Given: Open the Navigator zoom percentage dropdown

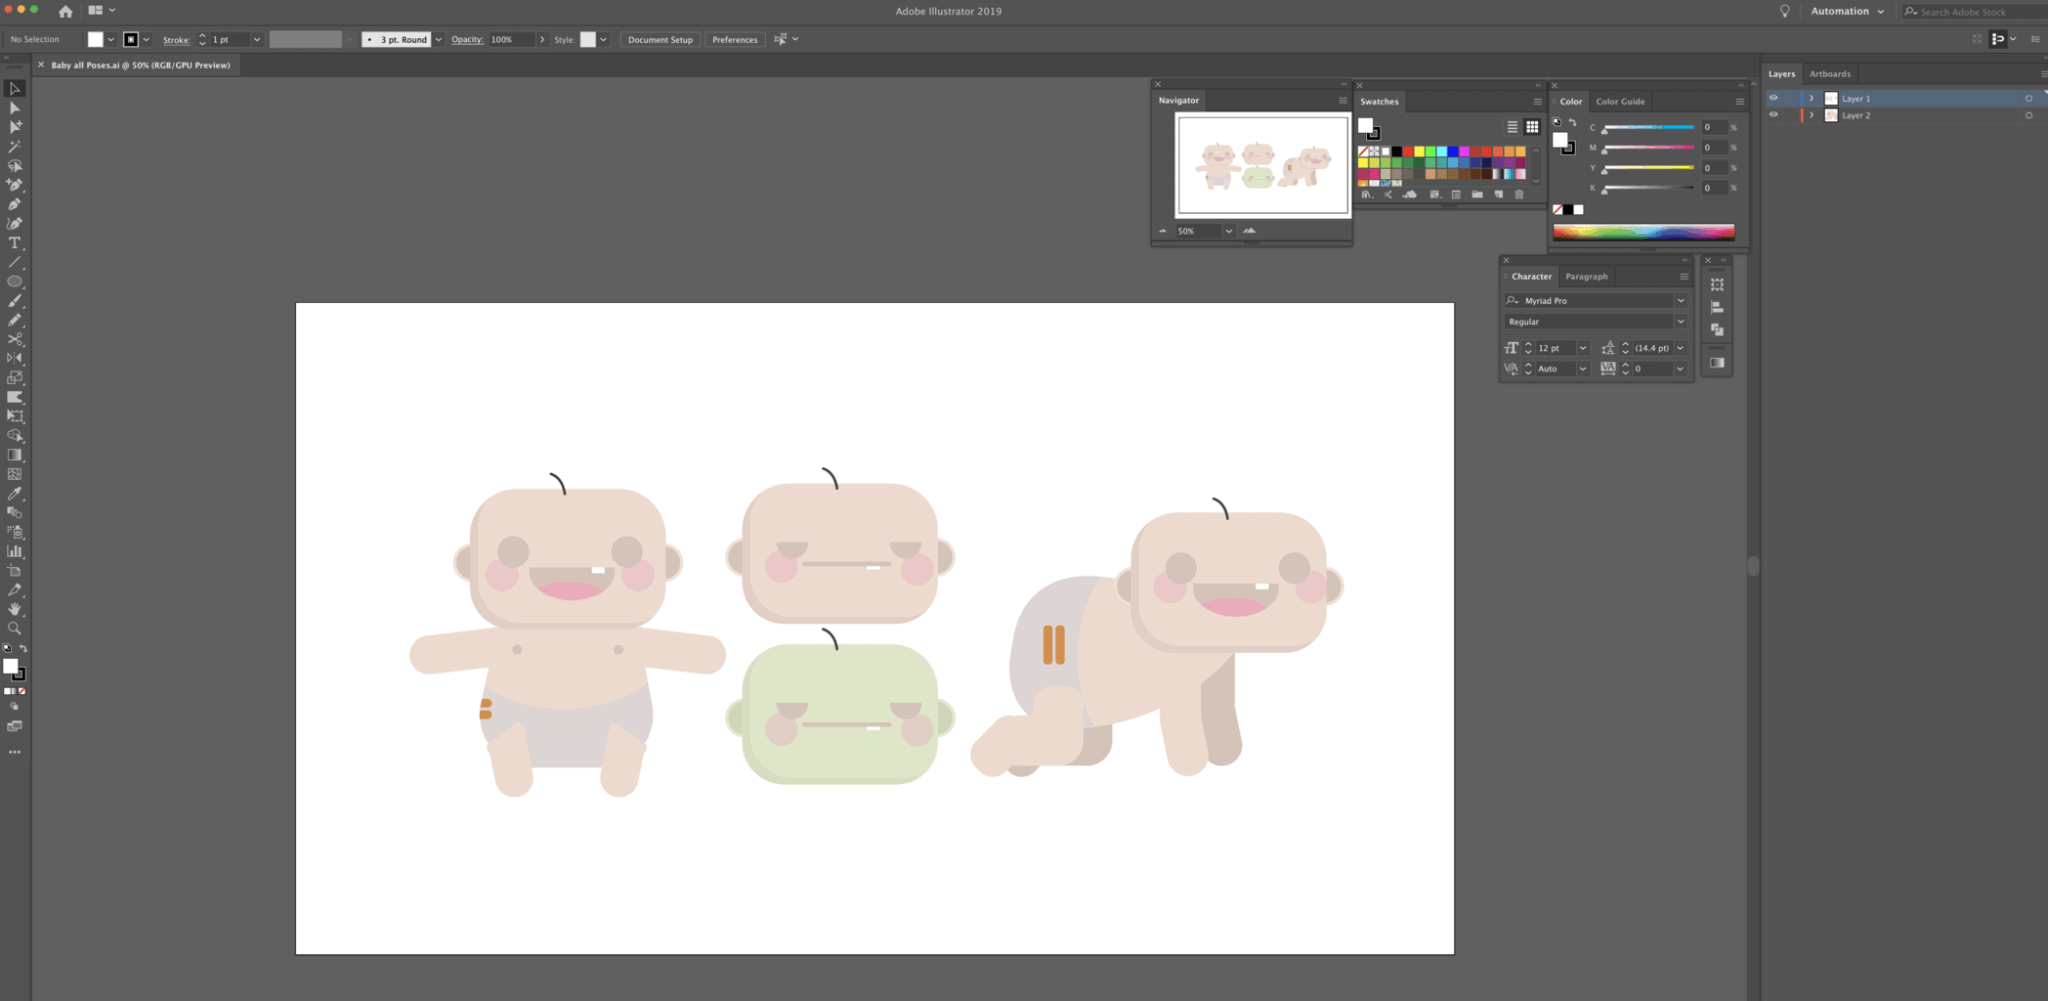Looking at the screenshot, I should 1228,231.
